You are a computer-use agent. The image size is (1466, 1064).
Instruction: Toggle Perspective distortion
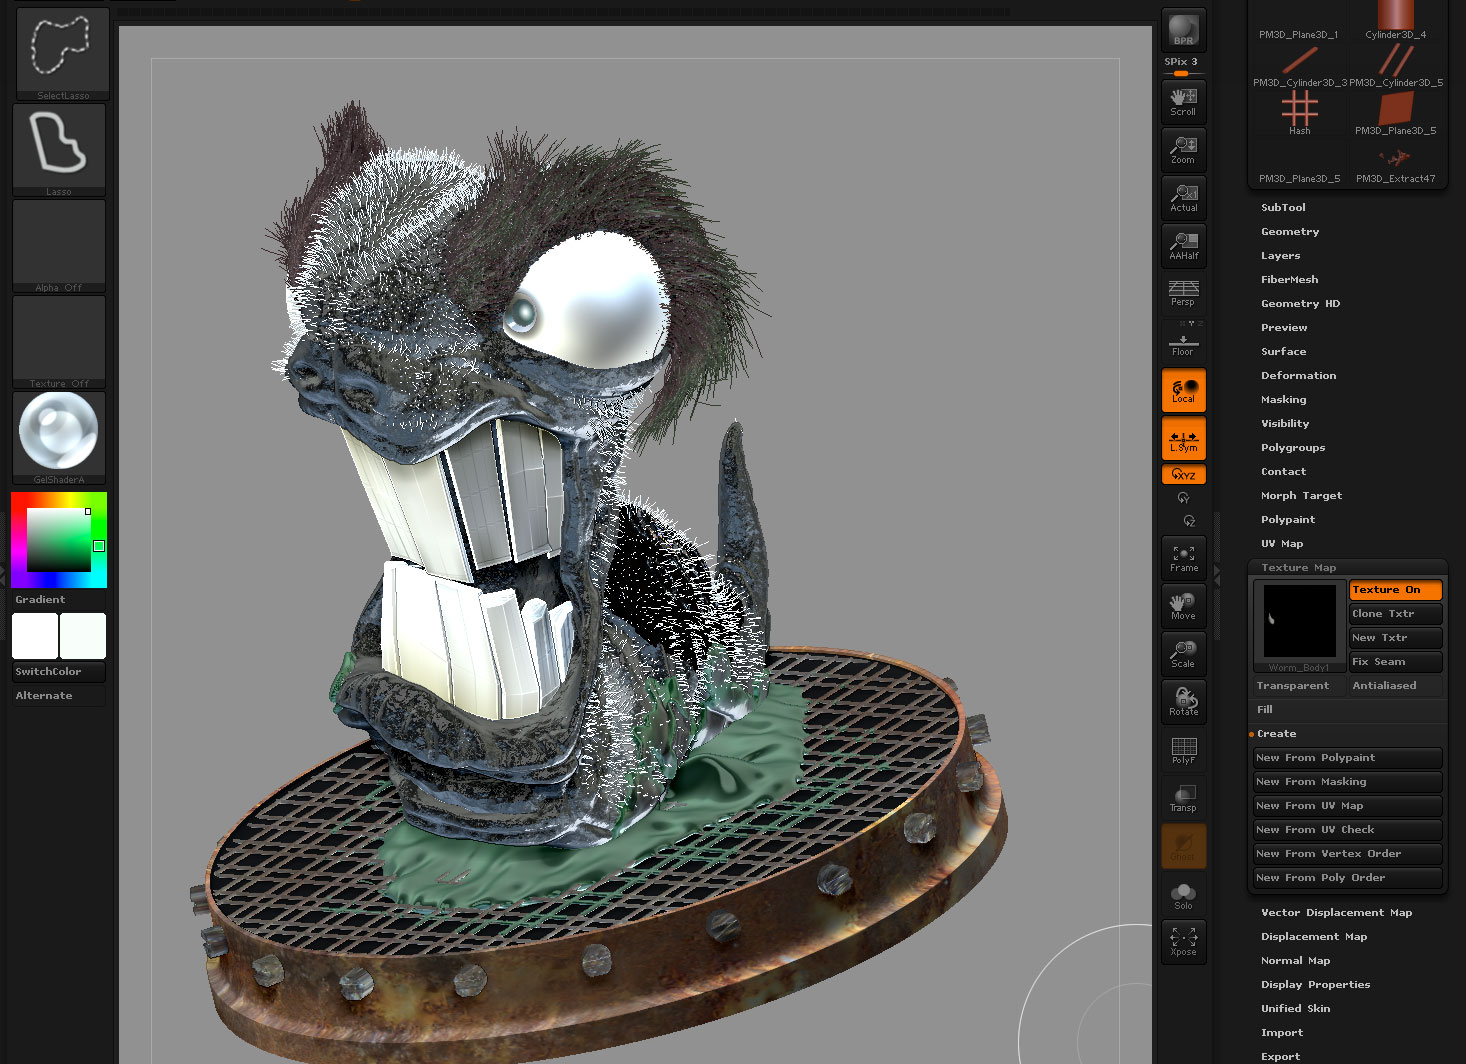point(1183,293)
